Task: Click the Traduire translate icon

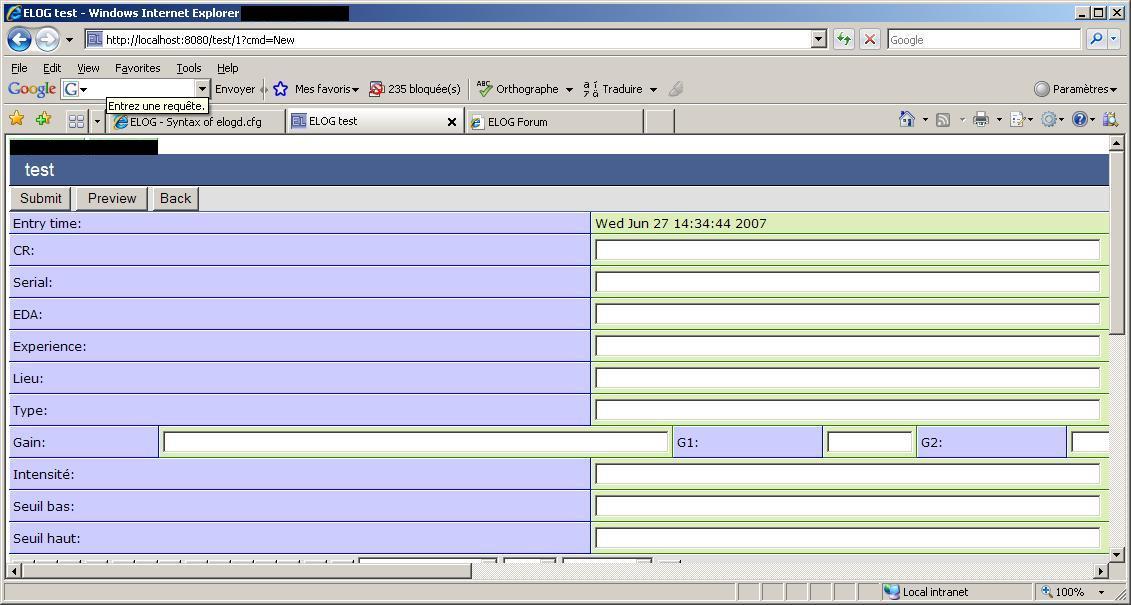Action: coord(591,89)
